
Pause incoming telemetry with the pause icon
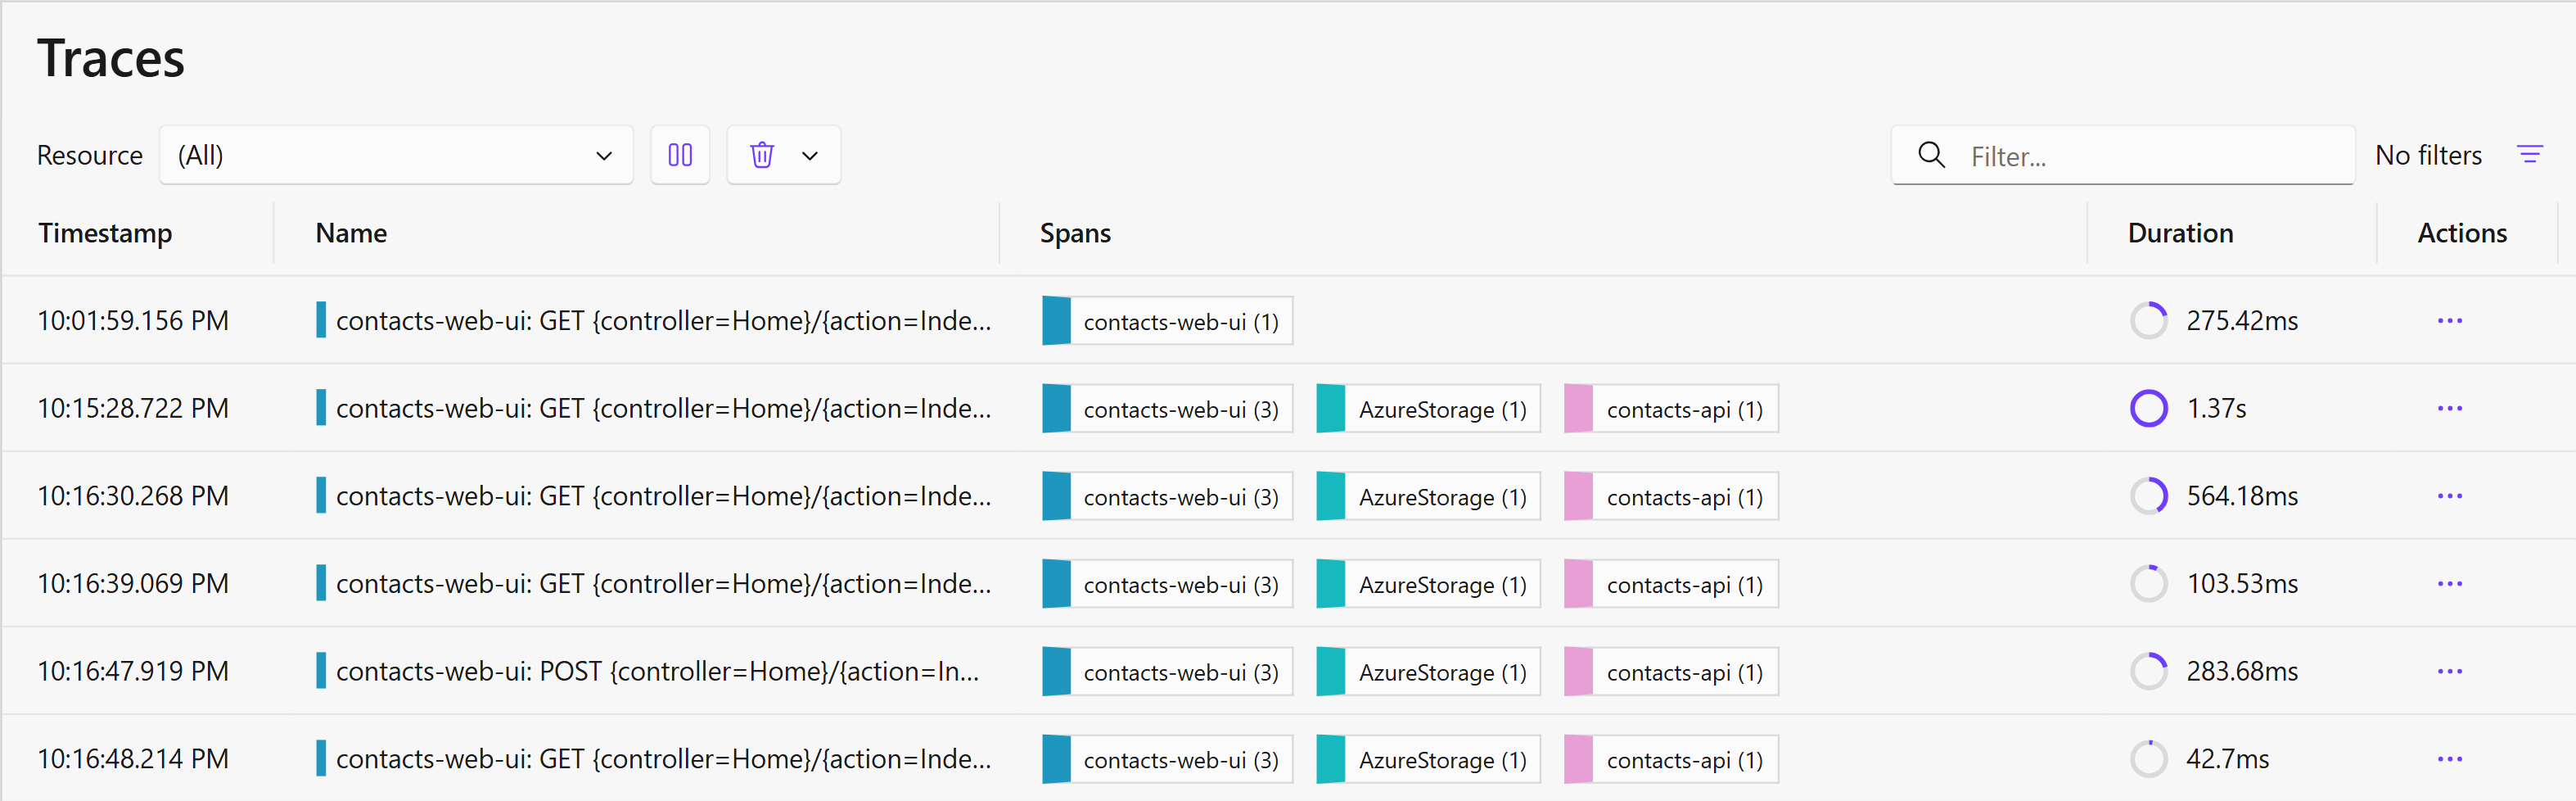coord(680,155)
